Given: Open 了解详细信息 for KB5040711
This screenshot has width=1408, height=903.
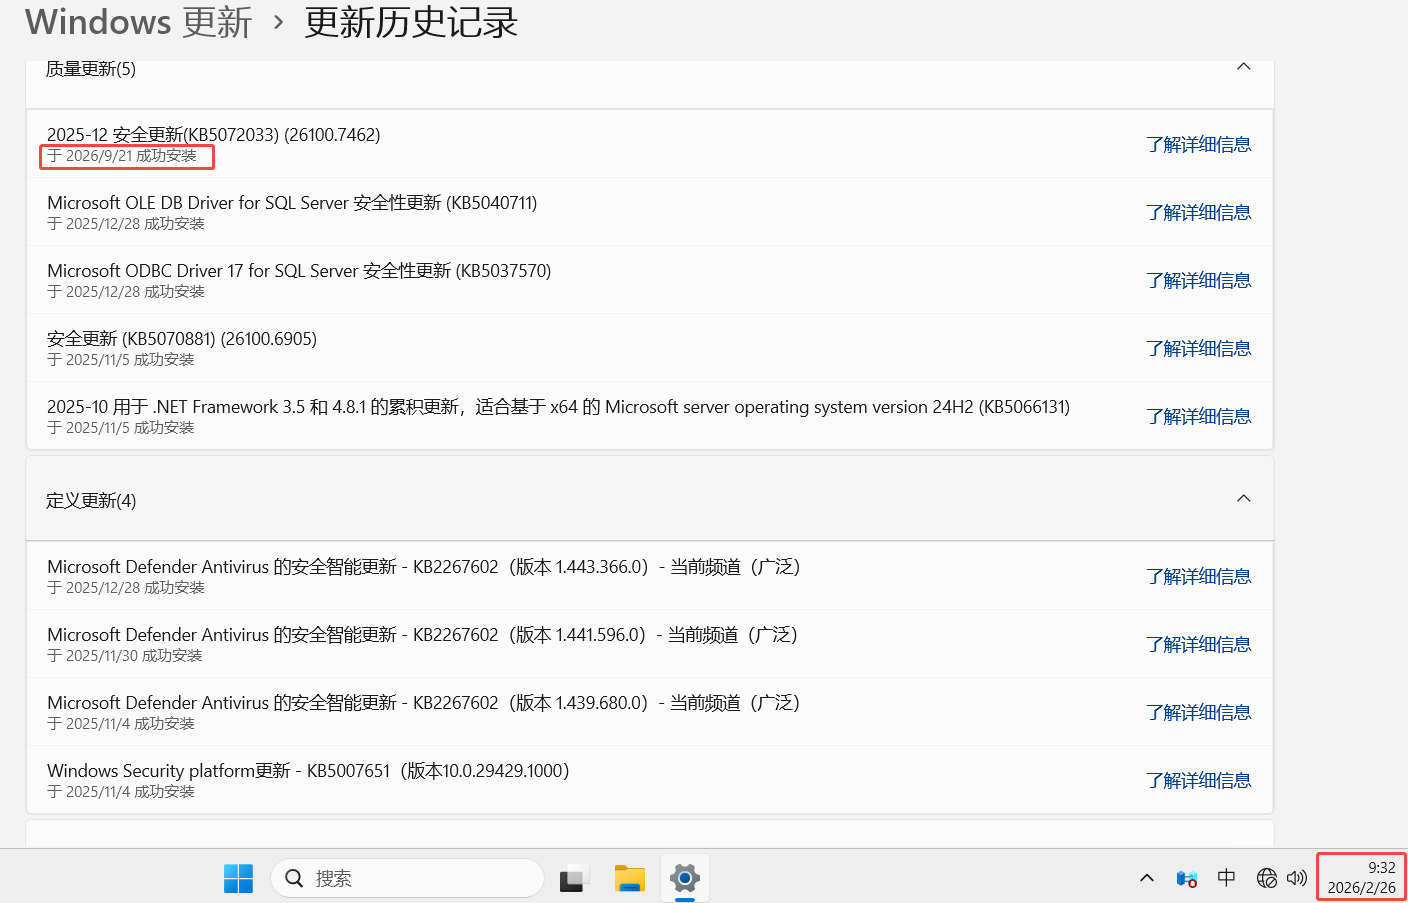Looking at the screenshot, I should pos(1199,213).
